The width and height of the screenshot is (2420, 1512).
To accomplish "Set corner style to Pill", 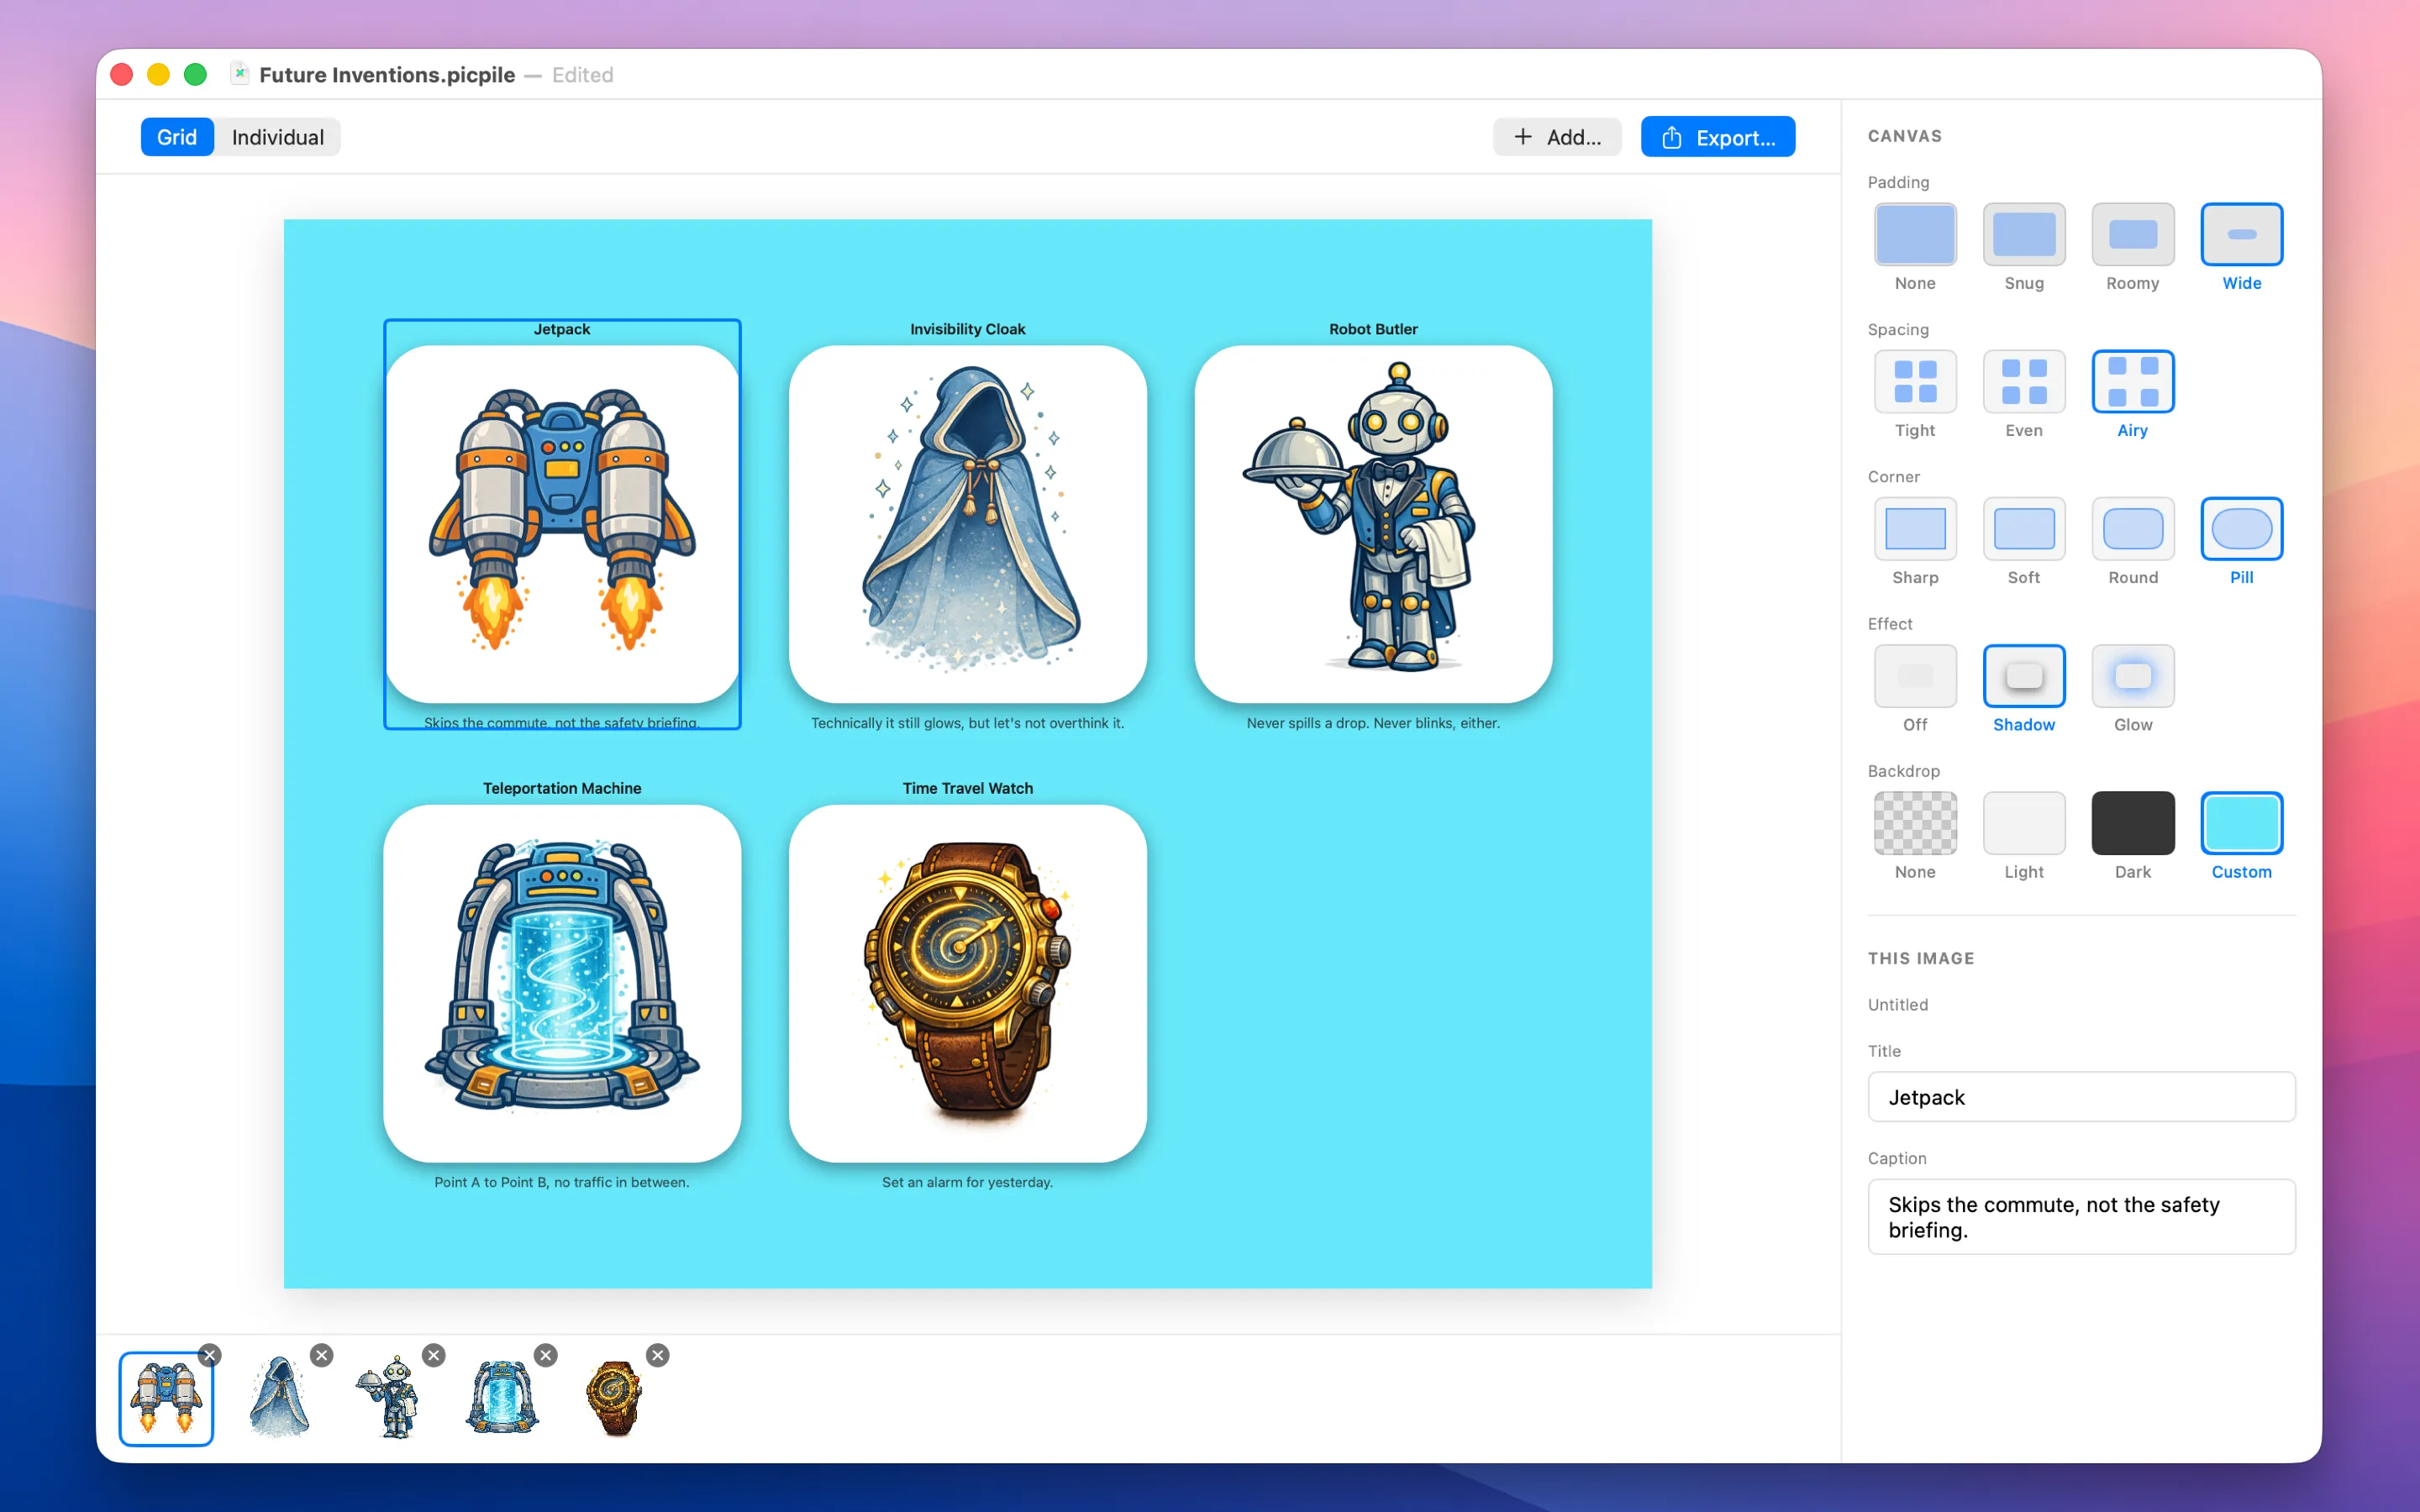I will tap(2241, 528).
